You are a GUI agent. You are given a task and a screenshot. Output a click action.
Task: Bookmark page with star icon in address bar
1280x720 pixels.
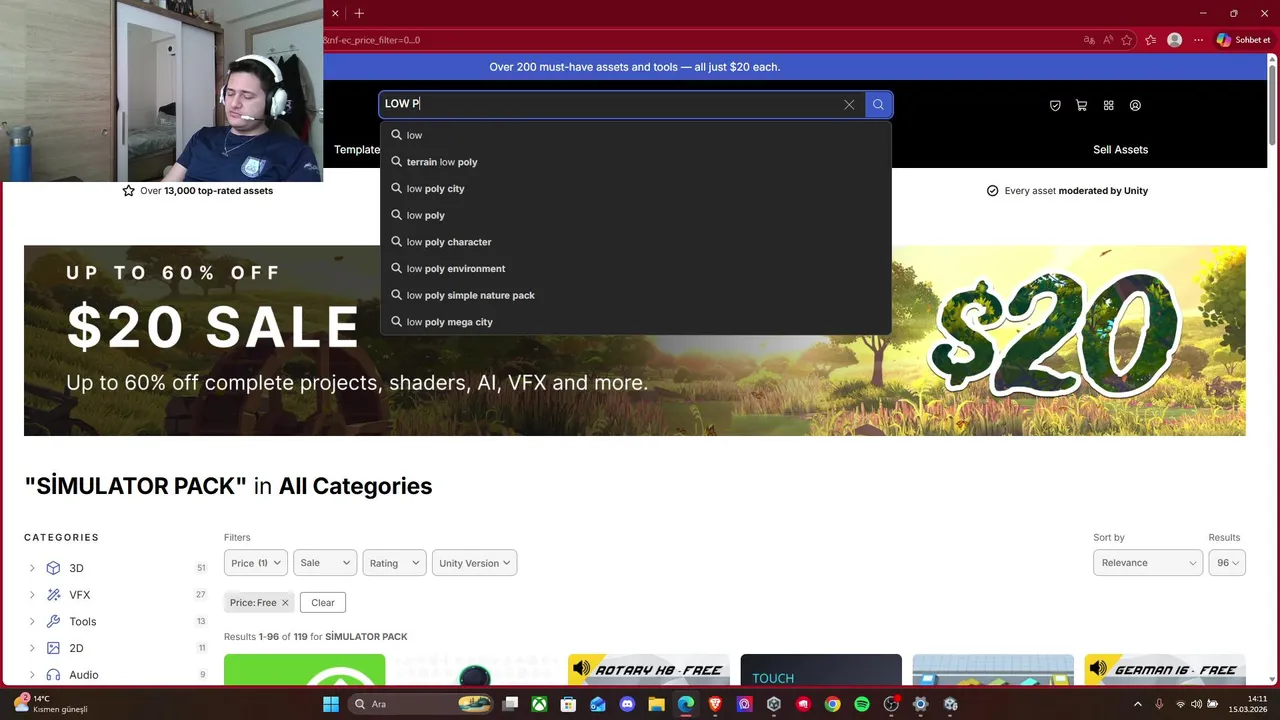point(1127,40)
